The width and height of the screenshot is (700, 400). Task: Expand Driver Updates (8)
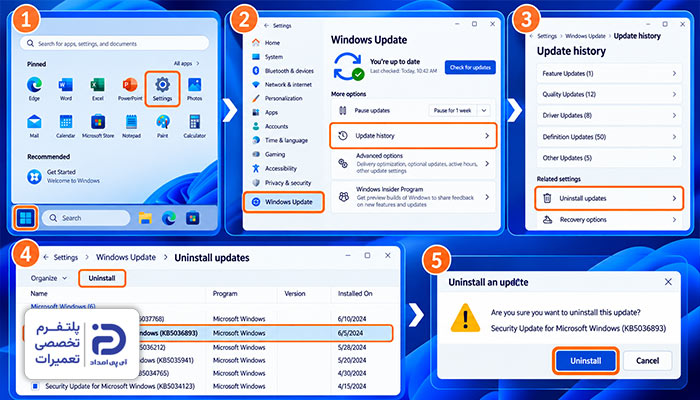click(609, 115)
